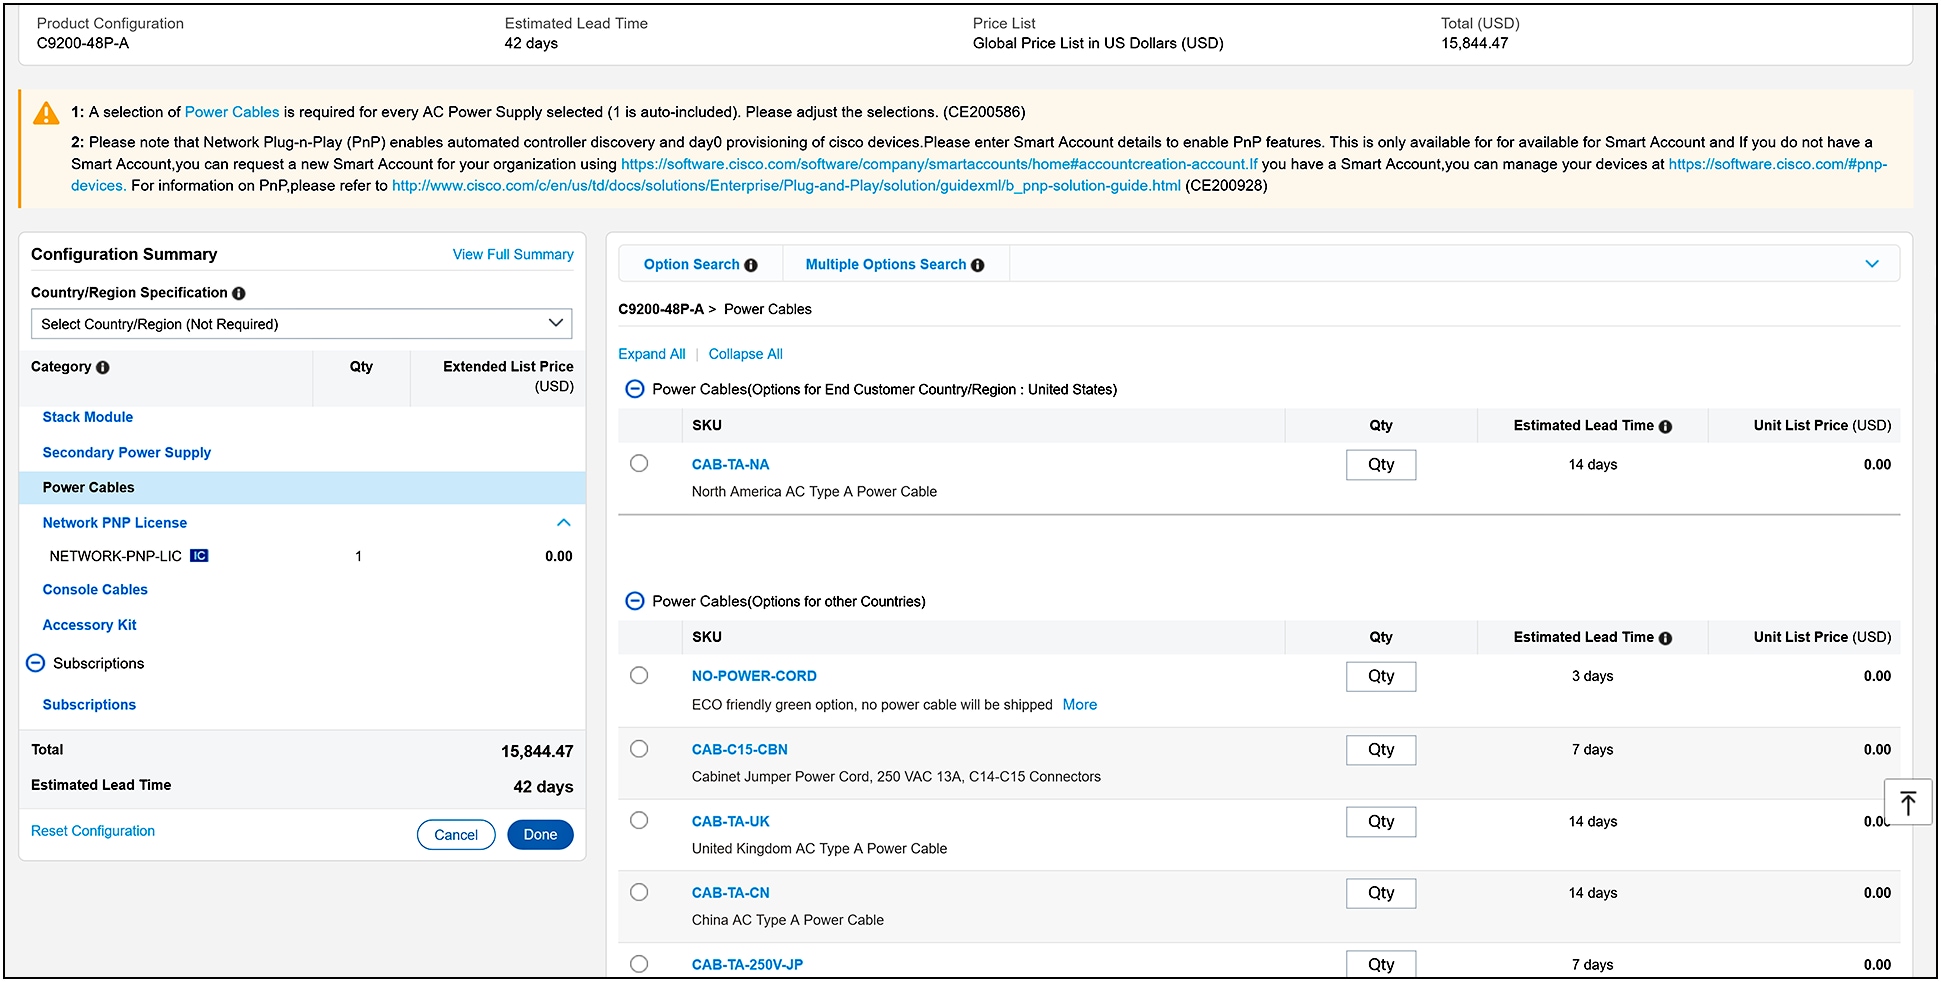
Task: Click Estimated Lead Time info icon in other countries table
Action: [1665, 638]
